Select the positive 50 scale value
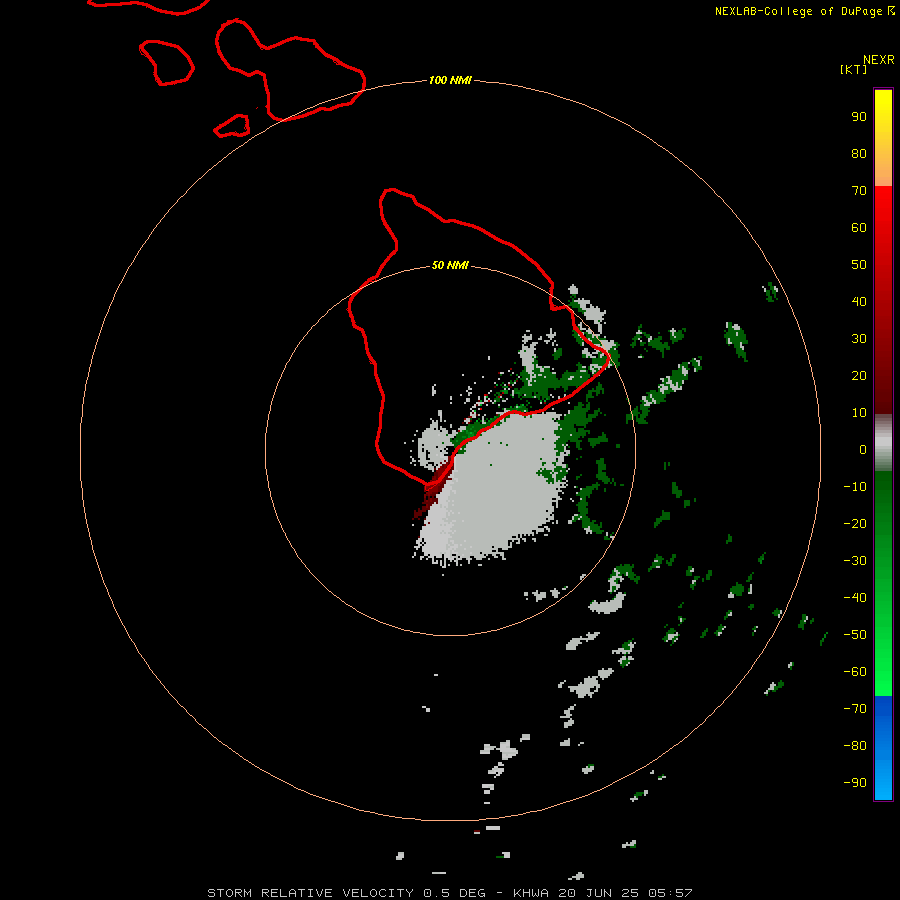Viewport: 900px width, 900px height. (859, 265)
